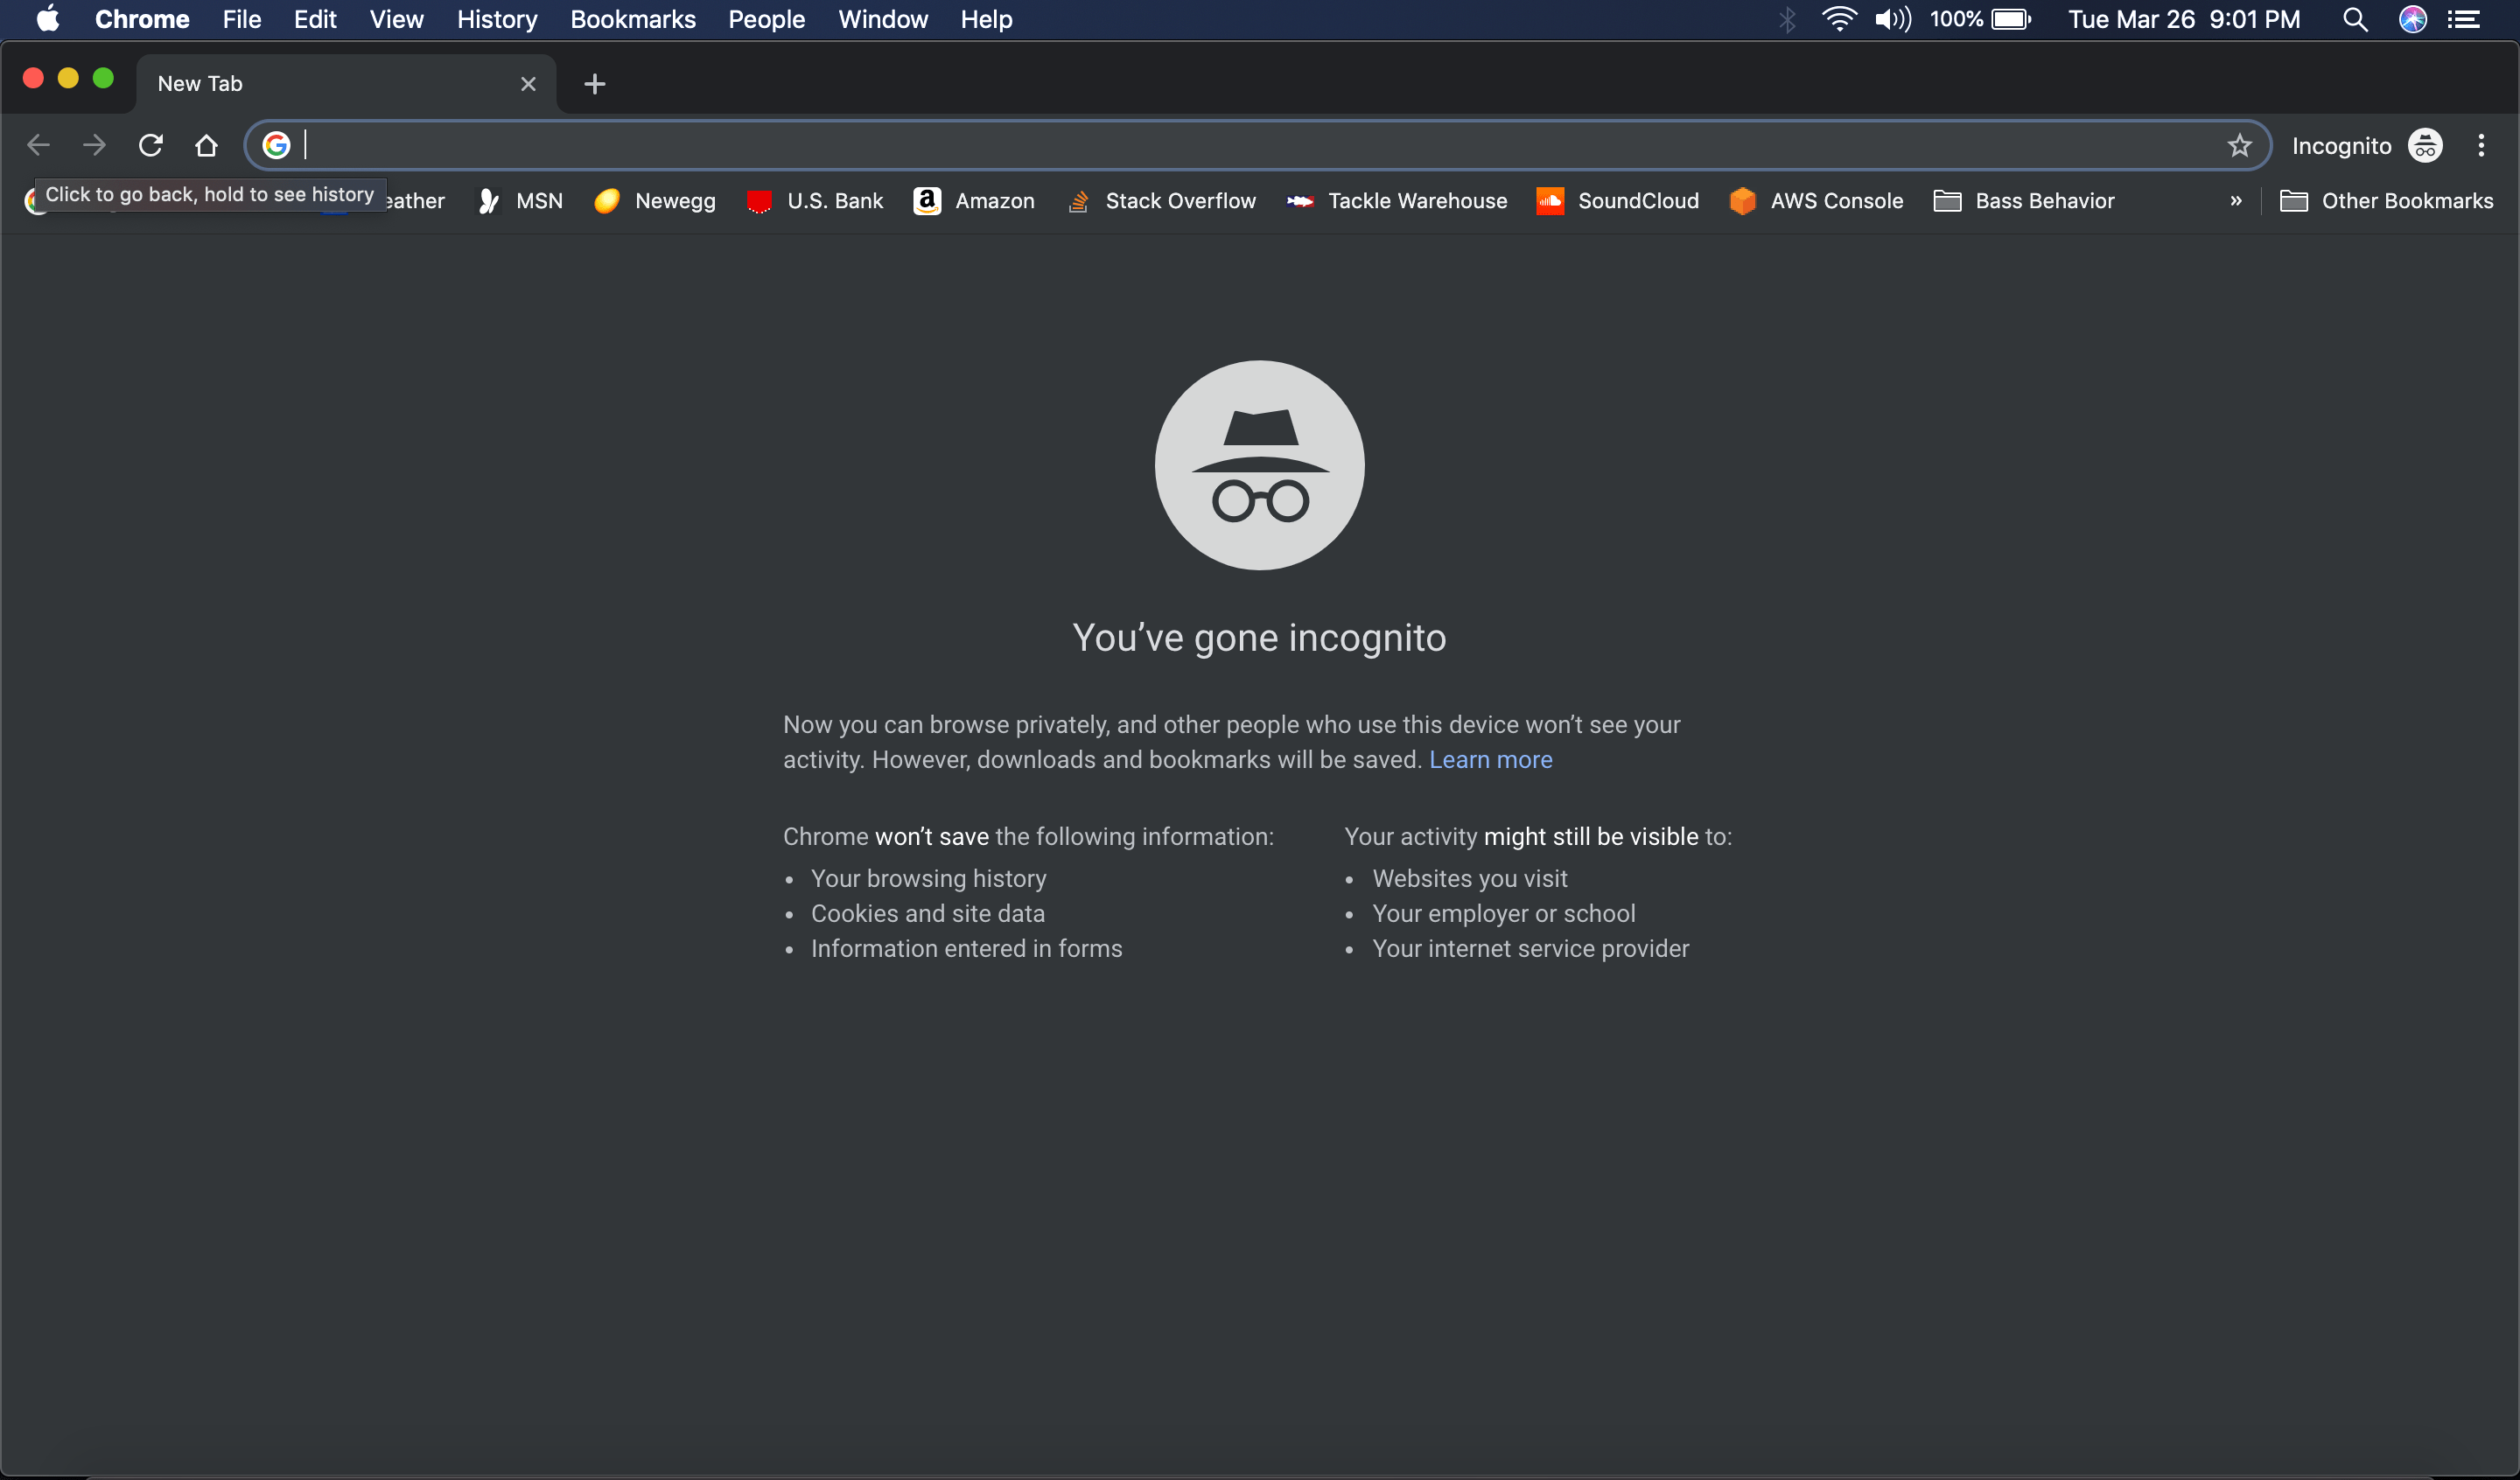
Task: Open the Newegg bookmark
Action: [655, 201]
